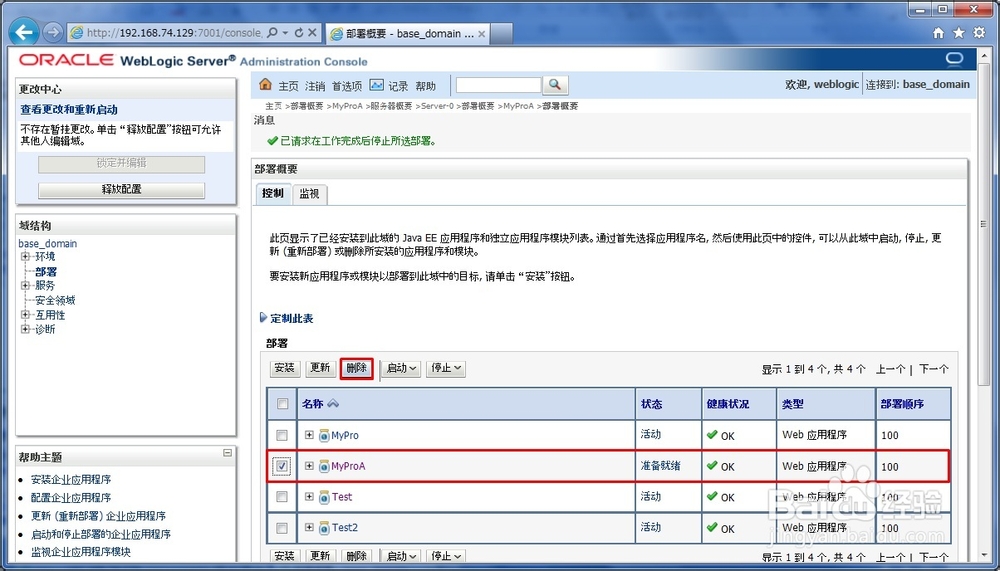Click the browser forward arrow button
The image size is (1000, 571).
53,32
